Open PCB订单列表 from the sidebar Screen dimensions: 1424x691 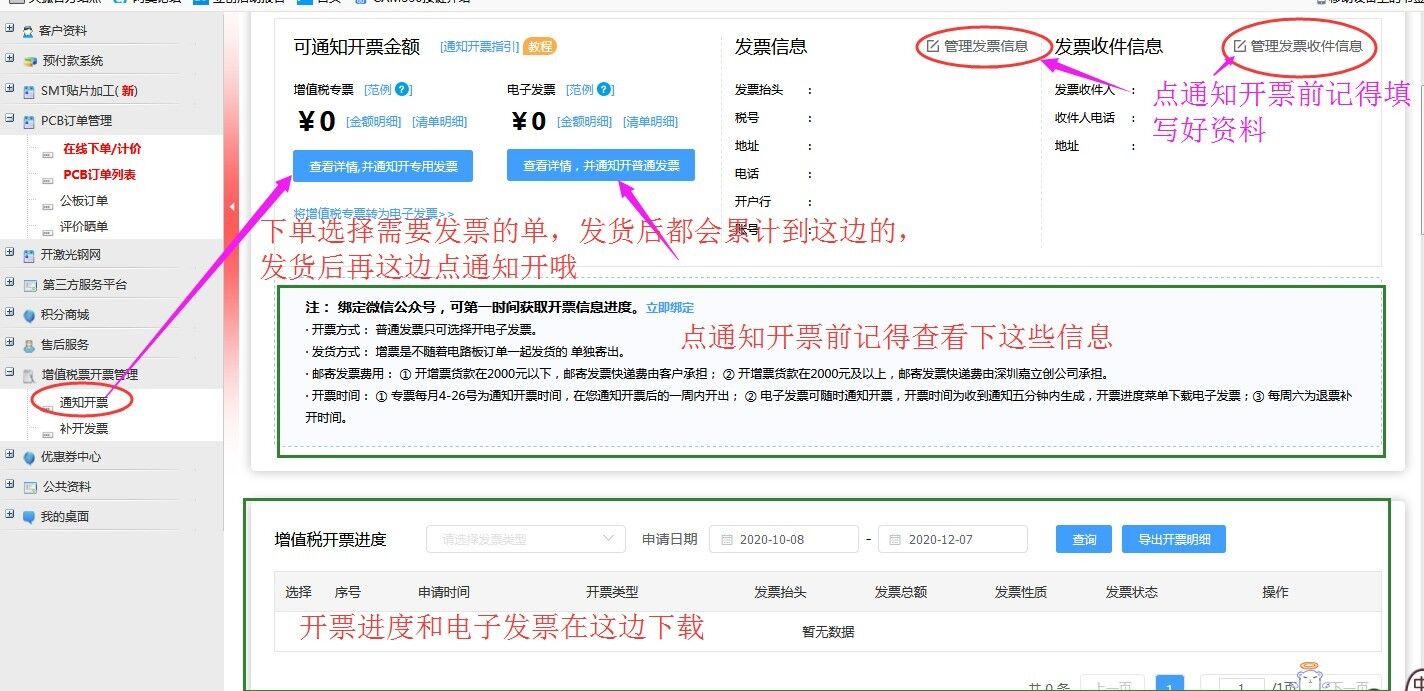pyautogui.click(x=99, y=175)
